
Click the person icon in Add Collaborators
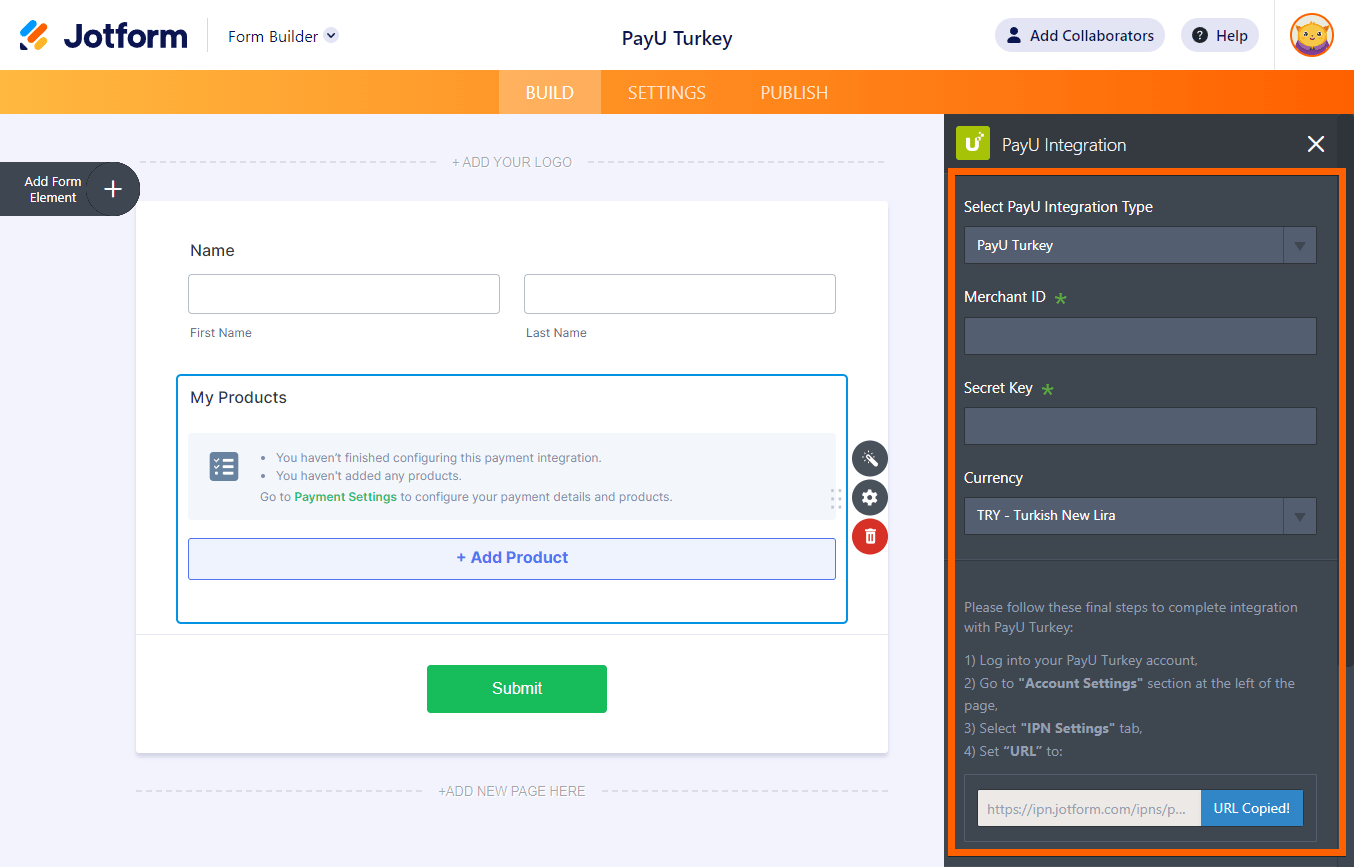coord(1014,36)
